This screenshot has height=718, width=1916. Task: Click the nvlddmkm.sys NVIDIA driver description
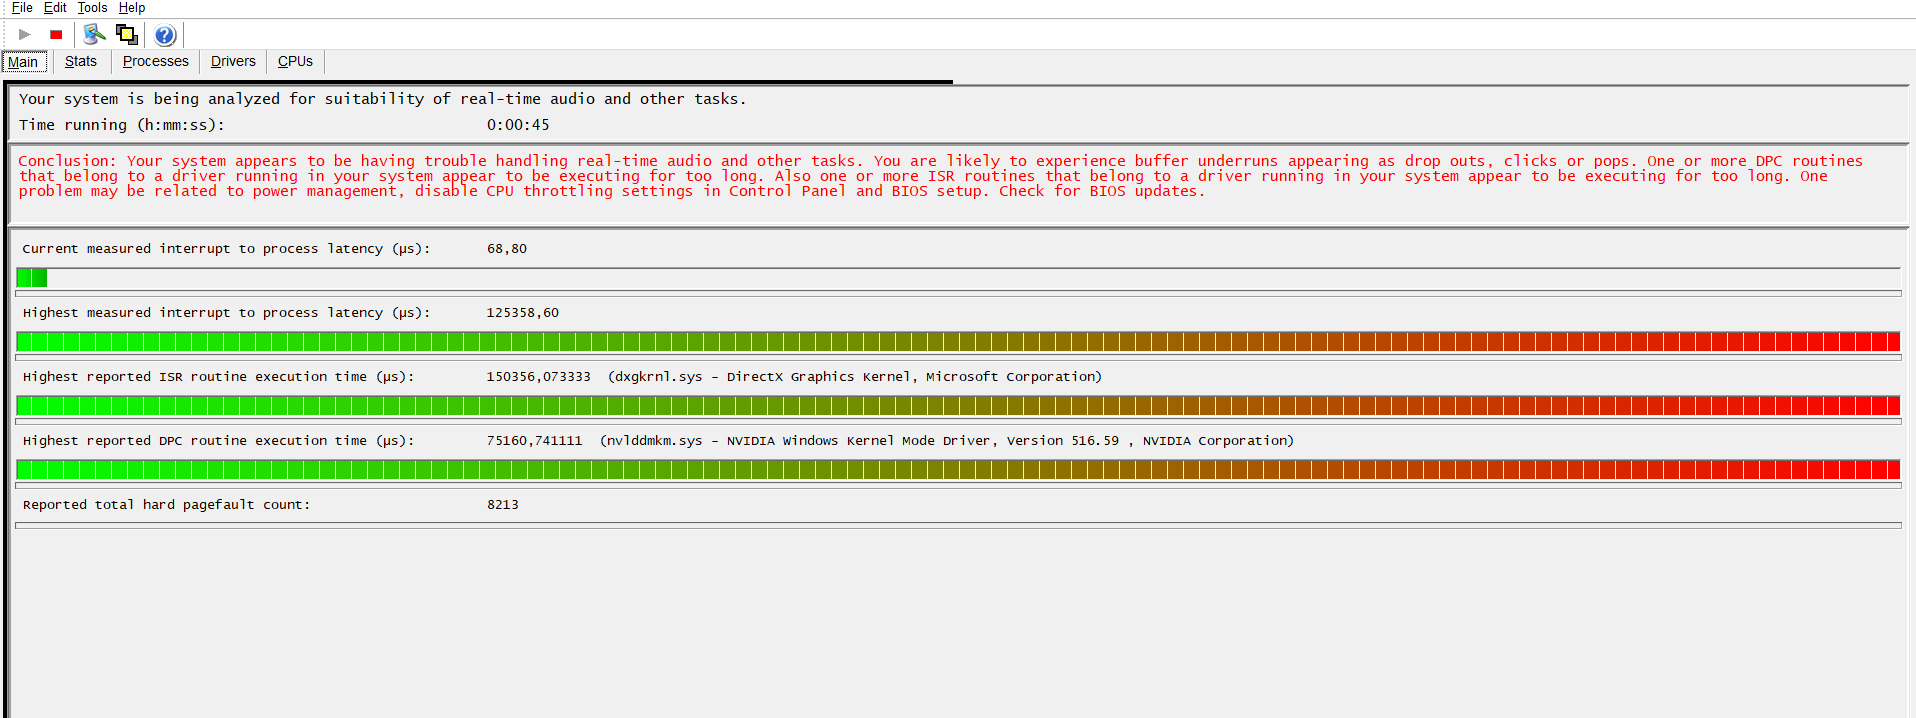coord(947,441)
